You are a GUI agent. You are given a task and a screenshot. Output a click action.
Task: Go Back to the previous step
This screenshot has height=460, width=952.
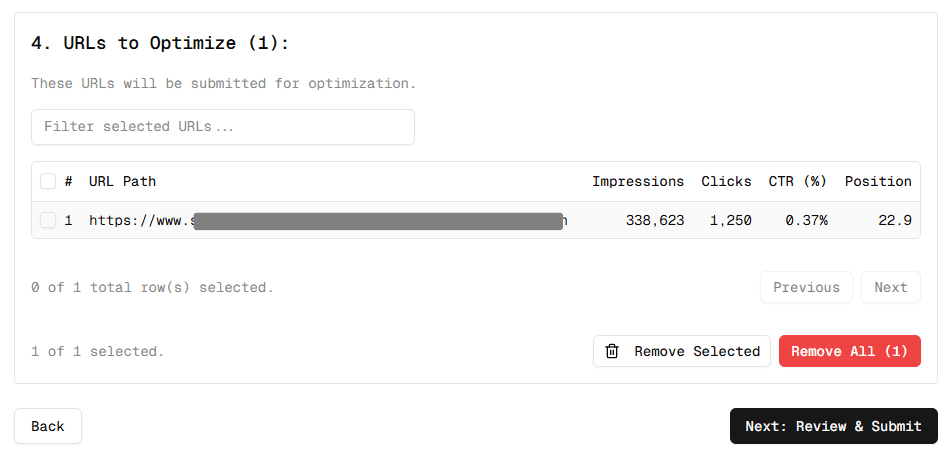tap(48, 426)
